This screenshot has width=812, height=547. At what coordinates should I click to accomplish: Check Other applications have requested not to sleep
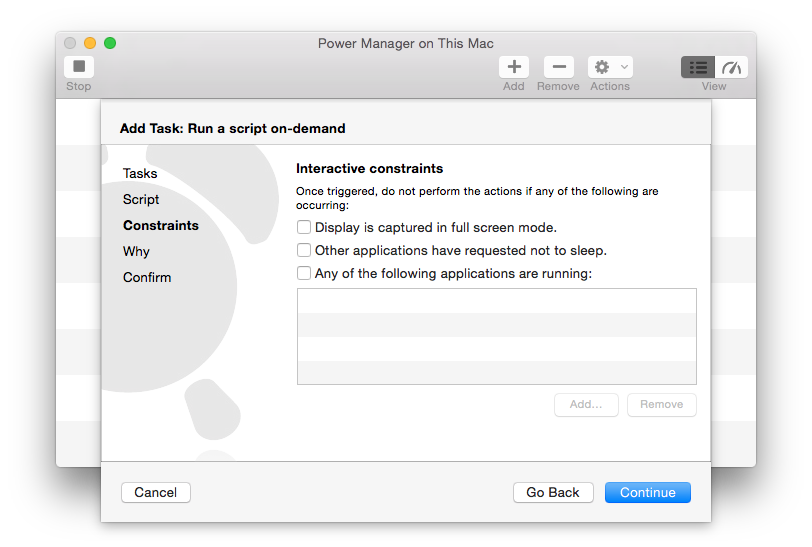[304, 250]
